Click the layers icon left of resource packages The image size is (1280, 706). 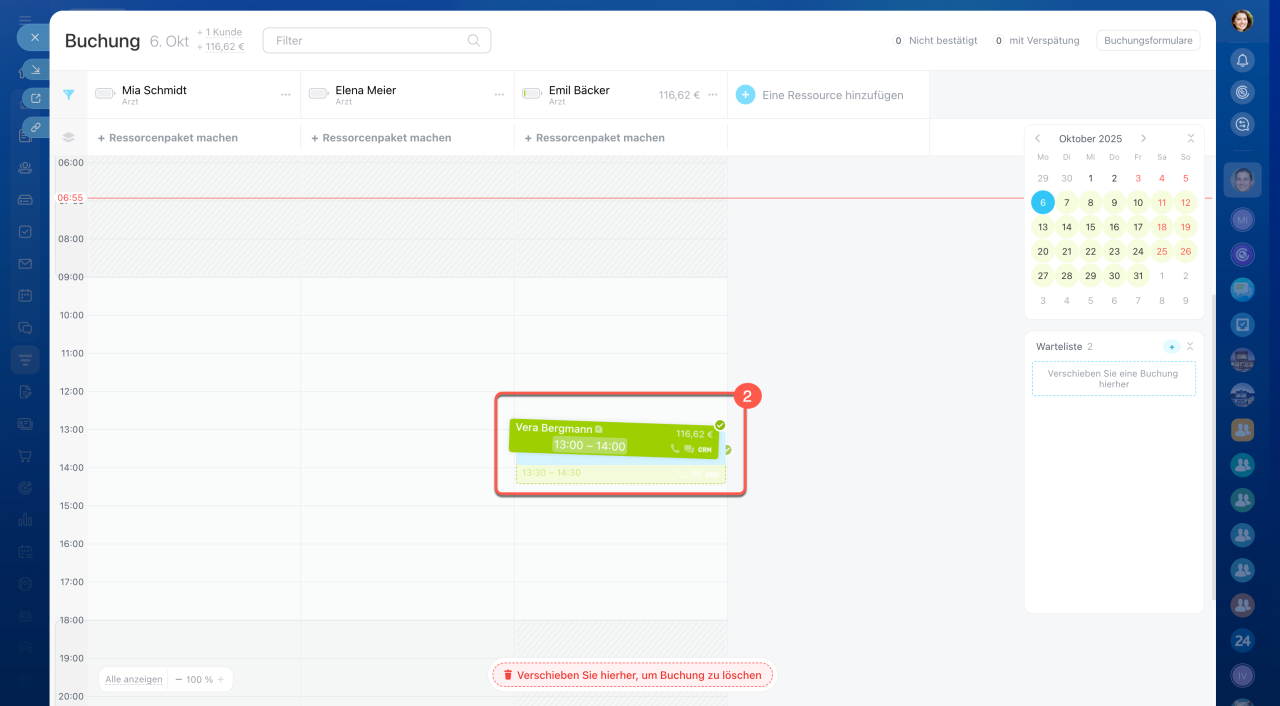point(68,138)
